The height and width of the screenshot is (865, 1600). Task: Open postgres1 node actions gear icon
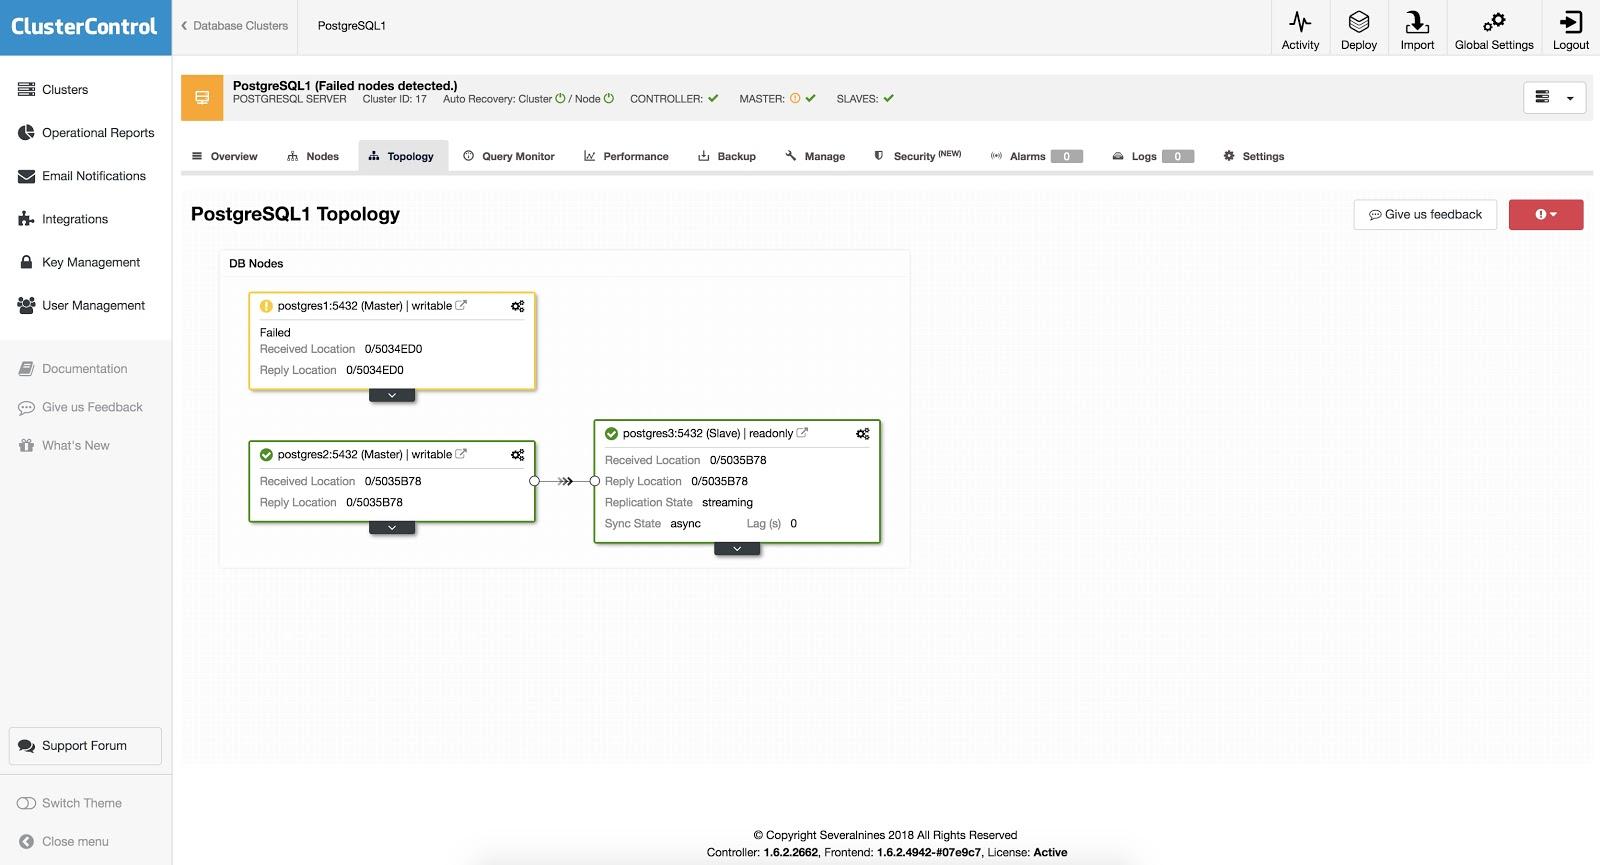pyautogui.click(x=518, y=306)
